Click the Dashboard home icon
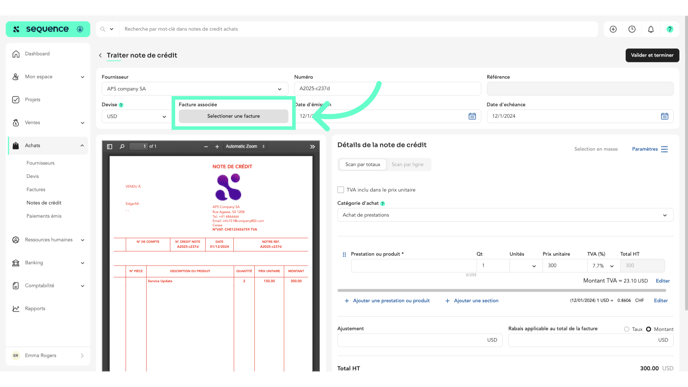Screen dimensions: 688x387 click(x=16, y=54)
